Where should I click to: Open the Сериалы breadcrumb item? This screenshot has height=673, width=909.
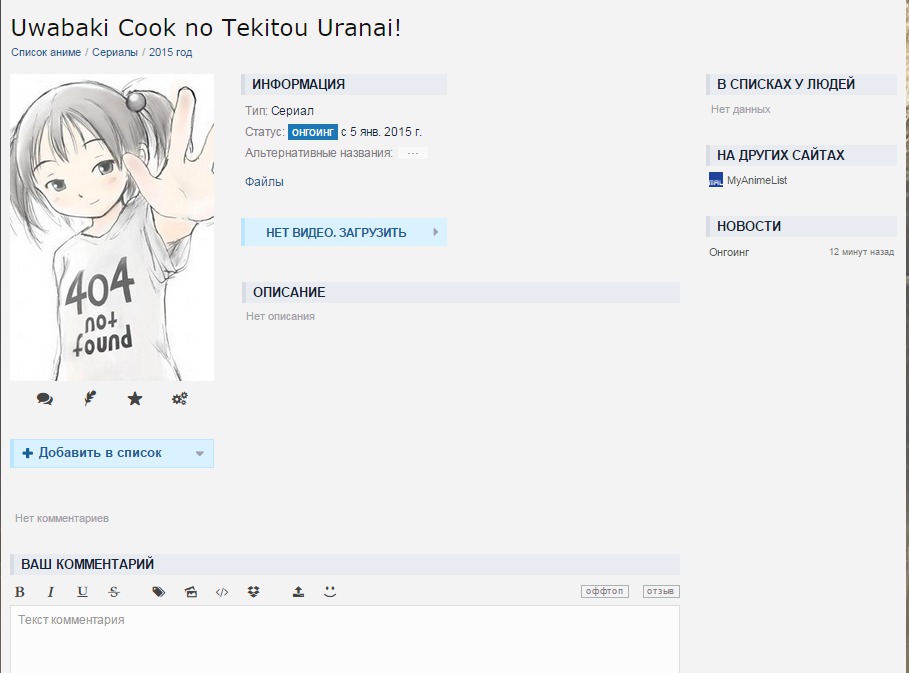pos(115,52)
